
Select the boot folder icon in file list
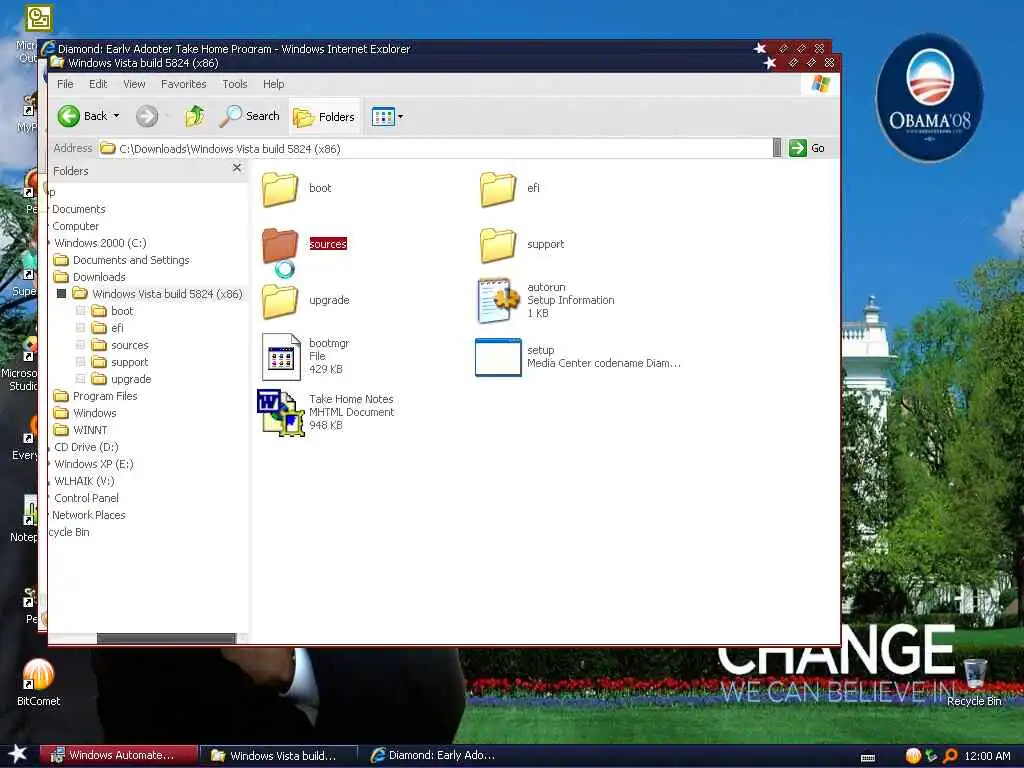point(280,189)
